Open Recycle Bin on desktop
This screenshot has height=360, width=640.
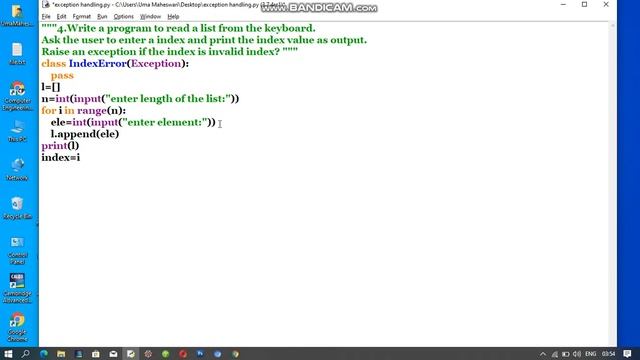click(x=17, y=208)
